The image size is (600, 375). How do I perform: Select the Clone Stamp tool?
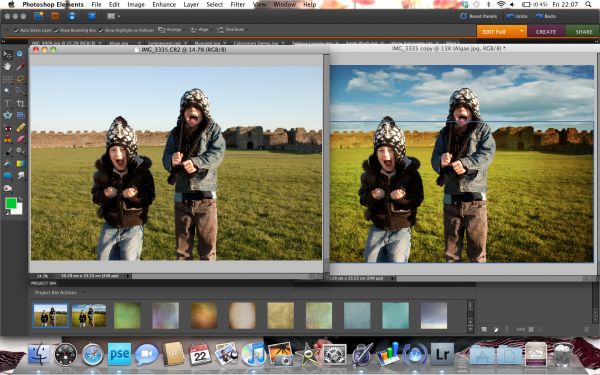click(7, 139)
